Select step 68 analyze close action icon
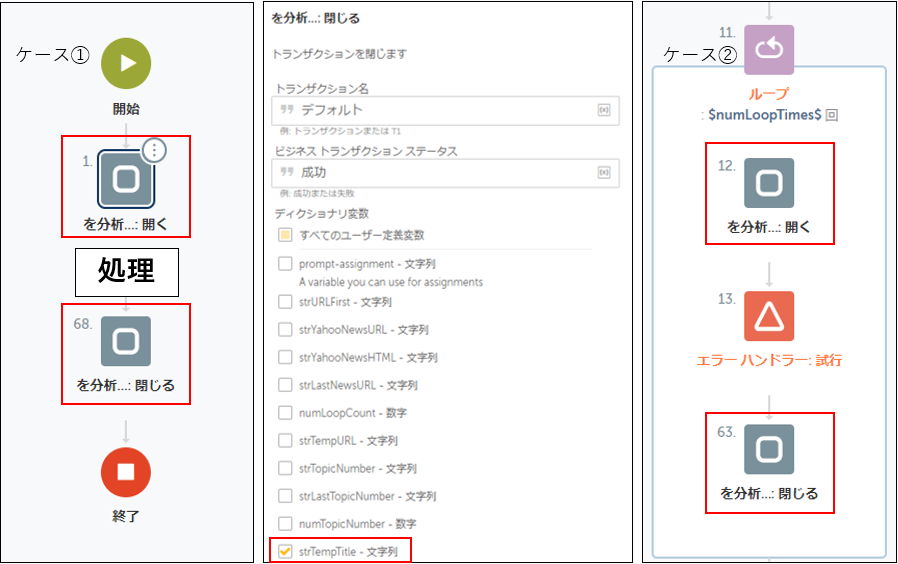Image resolution: width=898 pixels, height=564 pixels. pyautogui.click(x=126, y=341)
